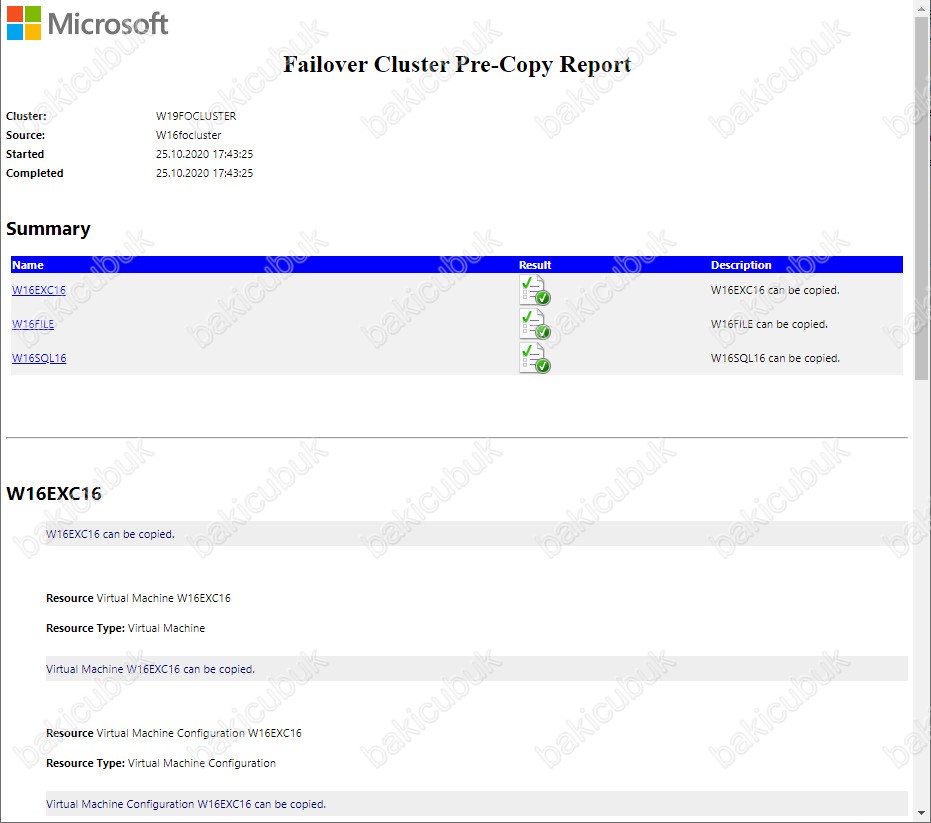Viewport: 931px width, 823px height.
Task: Click the Result column header
Action: point(535,265)
